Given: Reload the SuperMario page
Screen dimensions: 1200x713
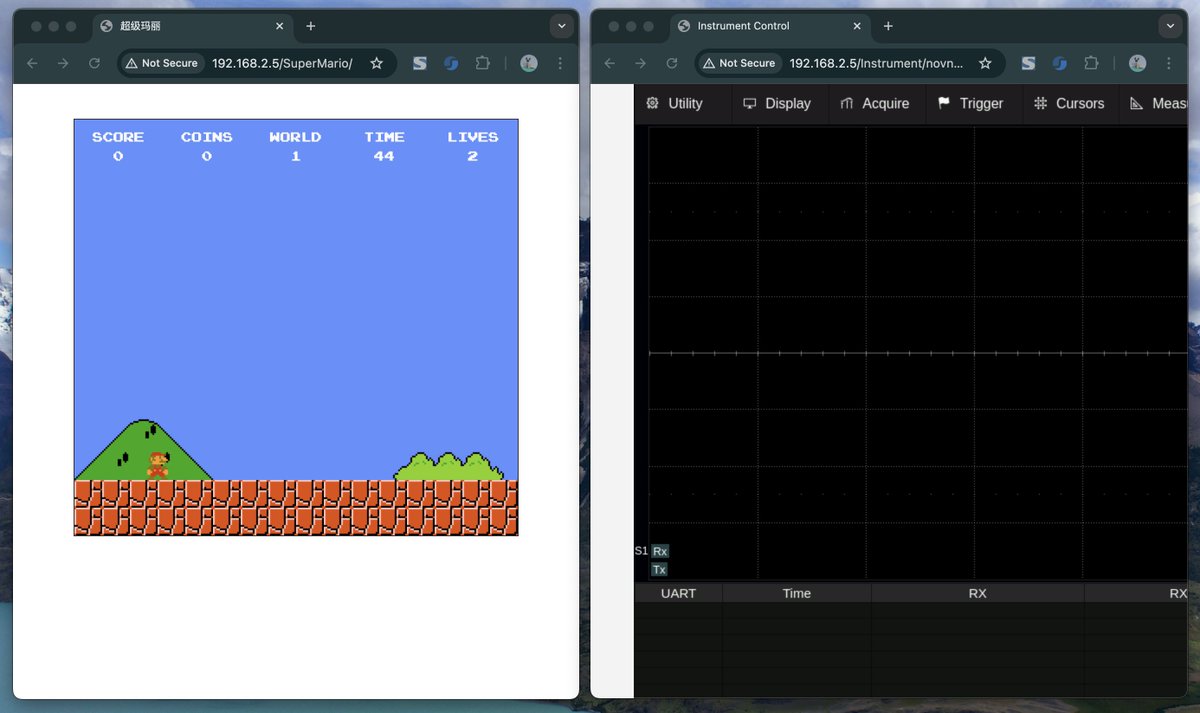Looking at the screenshot, I should (95, 63).
